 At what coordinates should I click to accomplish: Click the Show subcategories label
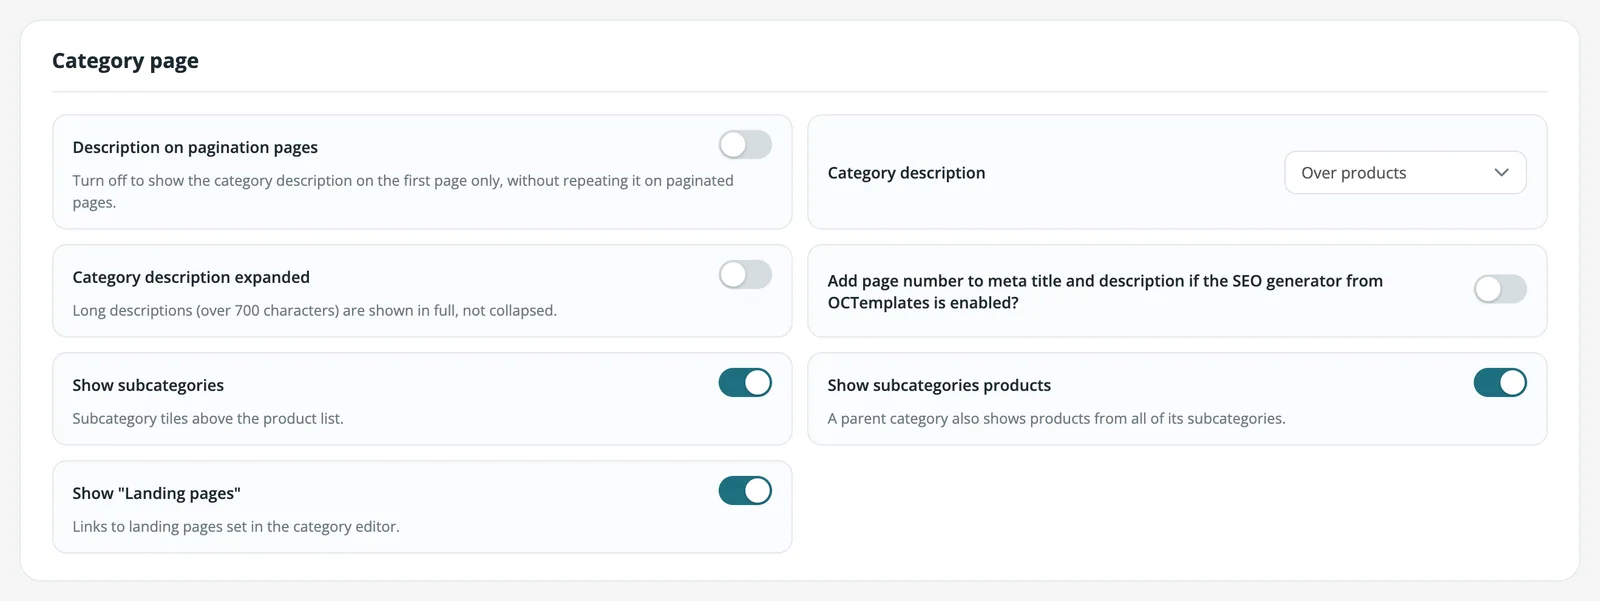pyautogui.click(x=148, y=385)
